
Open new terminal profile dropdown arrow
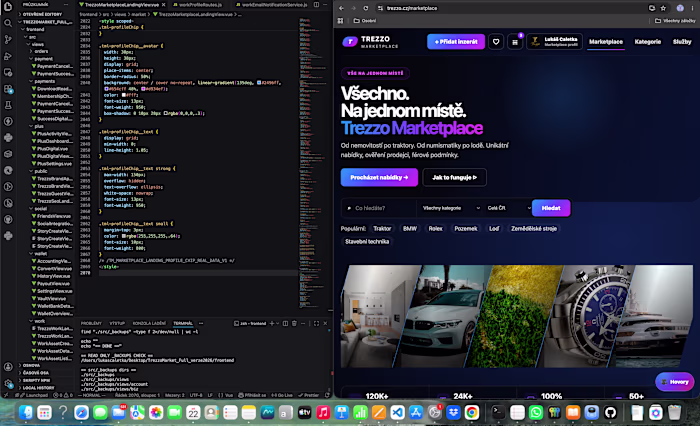coord(278,323)
